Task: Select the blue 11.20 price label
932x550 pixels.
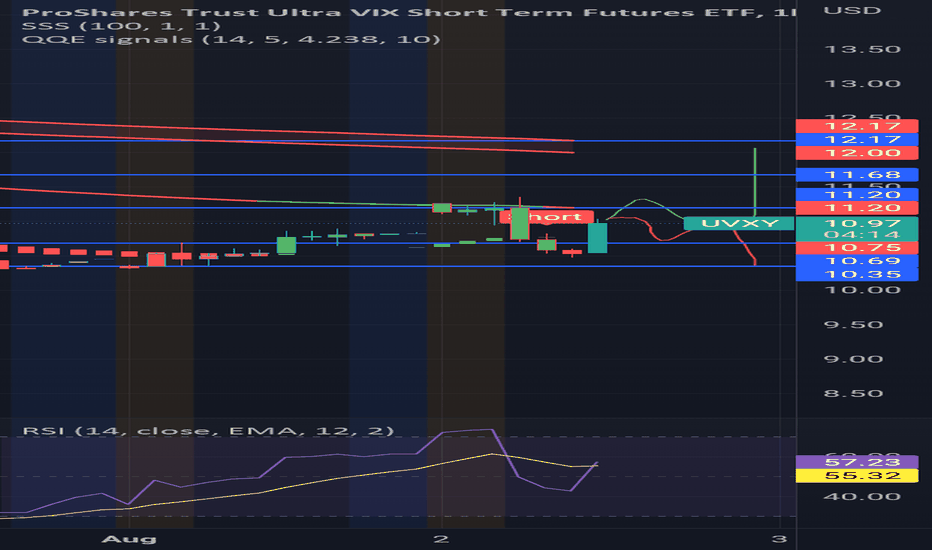Action: [857, 194]
